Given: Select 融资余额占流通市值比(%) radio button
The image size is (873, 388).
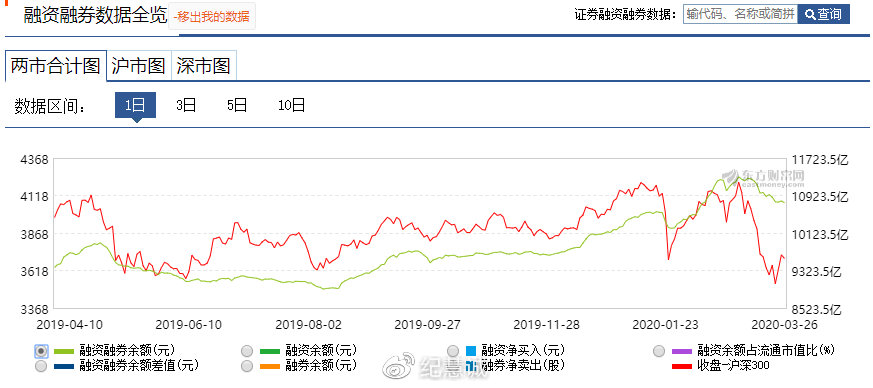Looking at the screenshot, I should tap(660, 351).
